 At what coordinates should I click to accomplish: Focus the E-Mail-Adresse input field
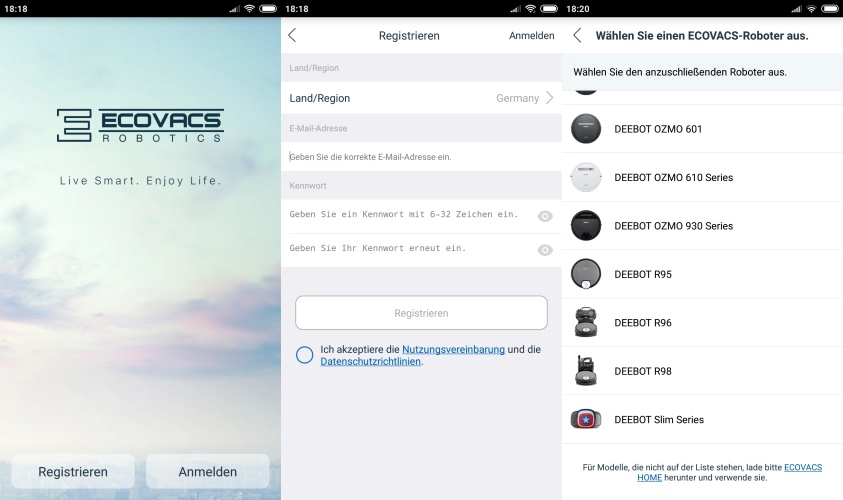[421, 156]
